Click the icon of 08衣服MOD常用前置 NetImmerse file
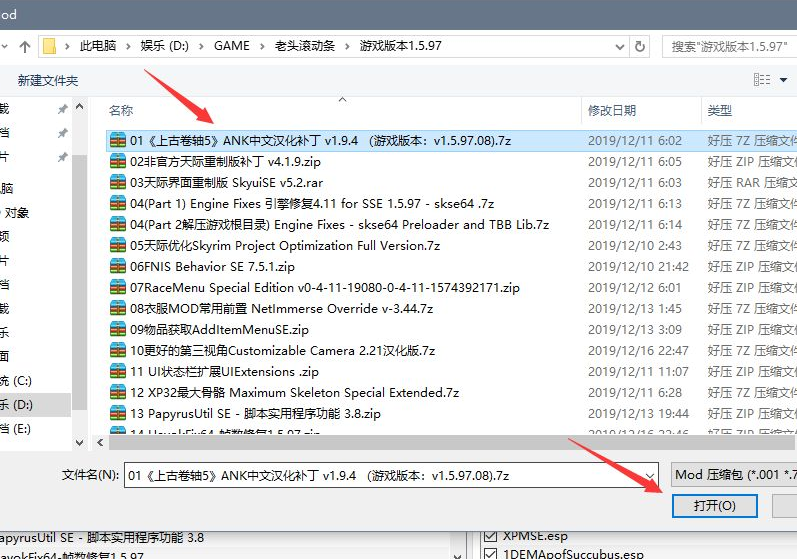The image size is (797, 559). (117, 308)
